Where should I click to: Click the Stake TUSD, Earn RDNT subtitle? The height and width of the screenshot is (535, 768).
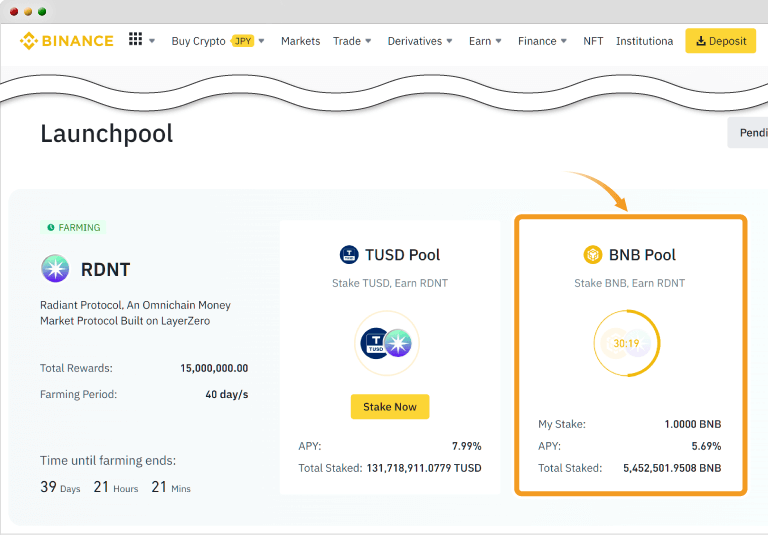390,283
